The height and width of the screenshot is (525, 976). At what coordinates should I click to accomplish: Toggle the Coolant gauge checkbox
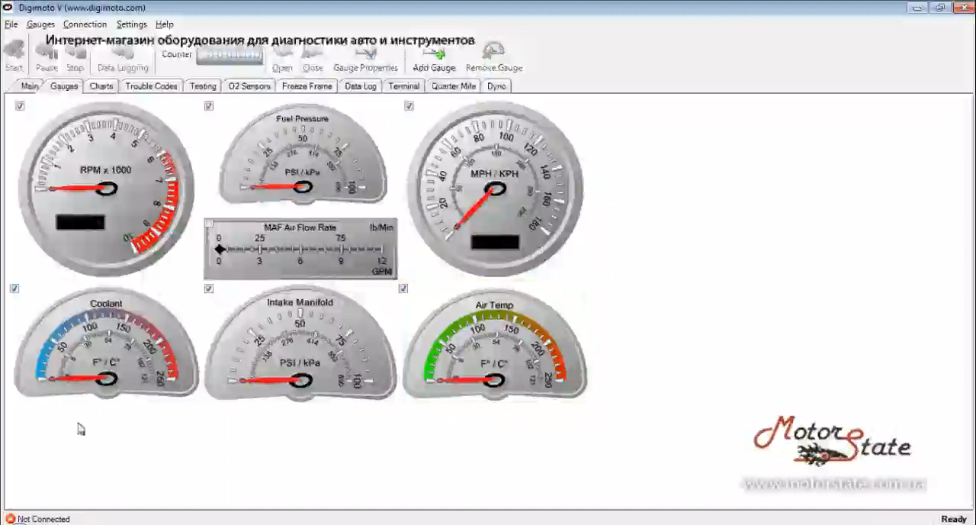pos(14,288)
